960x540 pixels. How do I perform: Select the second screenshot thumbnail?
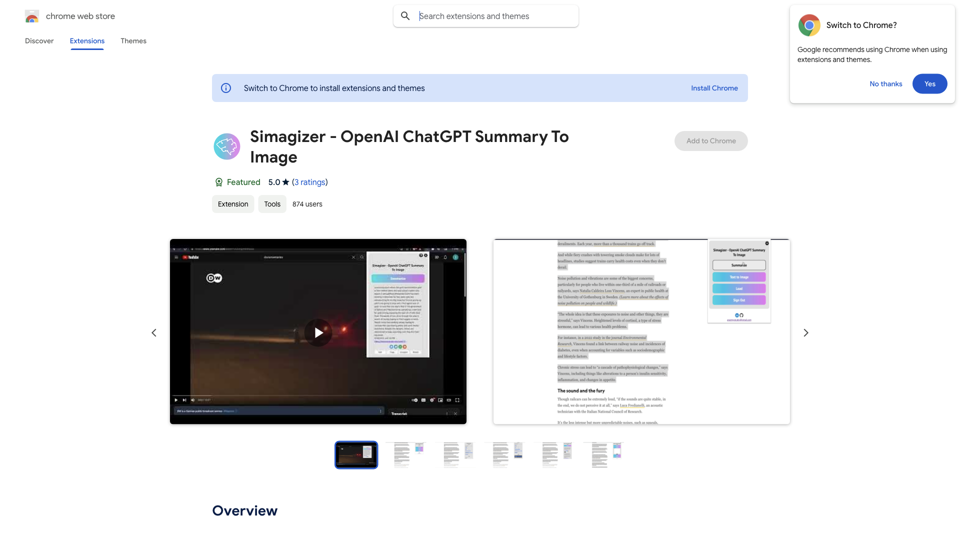[406, 455]
